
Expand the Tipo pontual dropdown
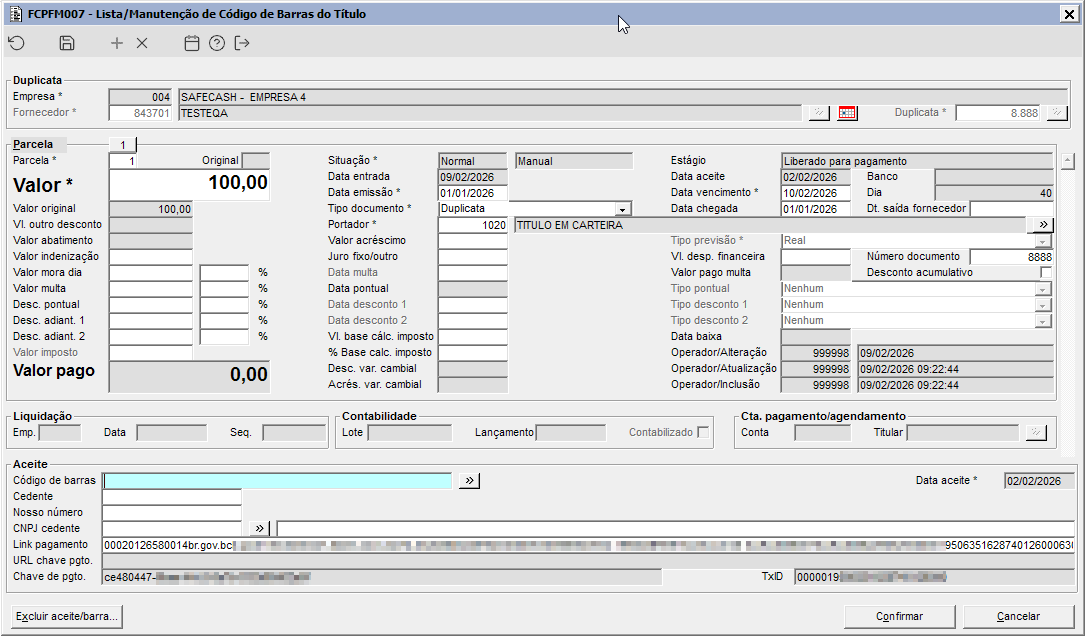point(1044,289)
